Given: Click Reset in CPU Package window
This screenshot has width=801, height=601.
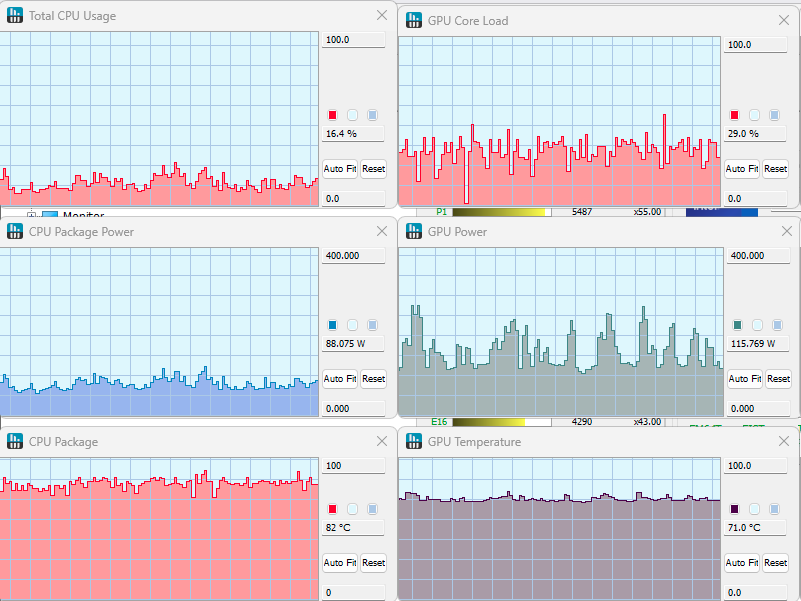Looking at the screenshot, I should pyautogui.click(x=373, y=563).
